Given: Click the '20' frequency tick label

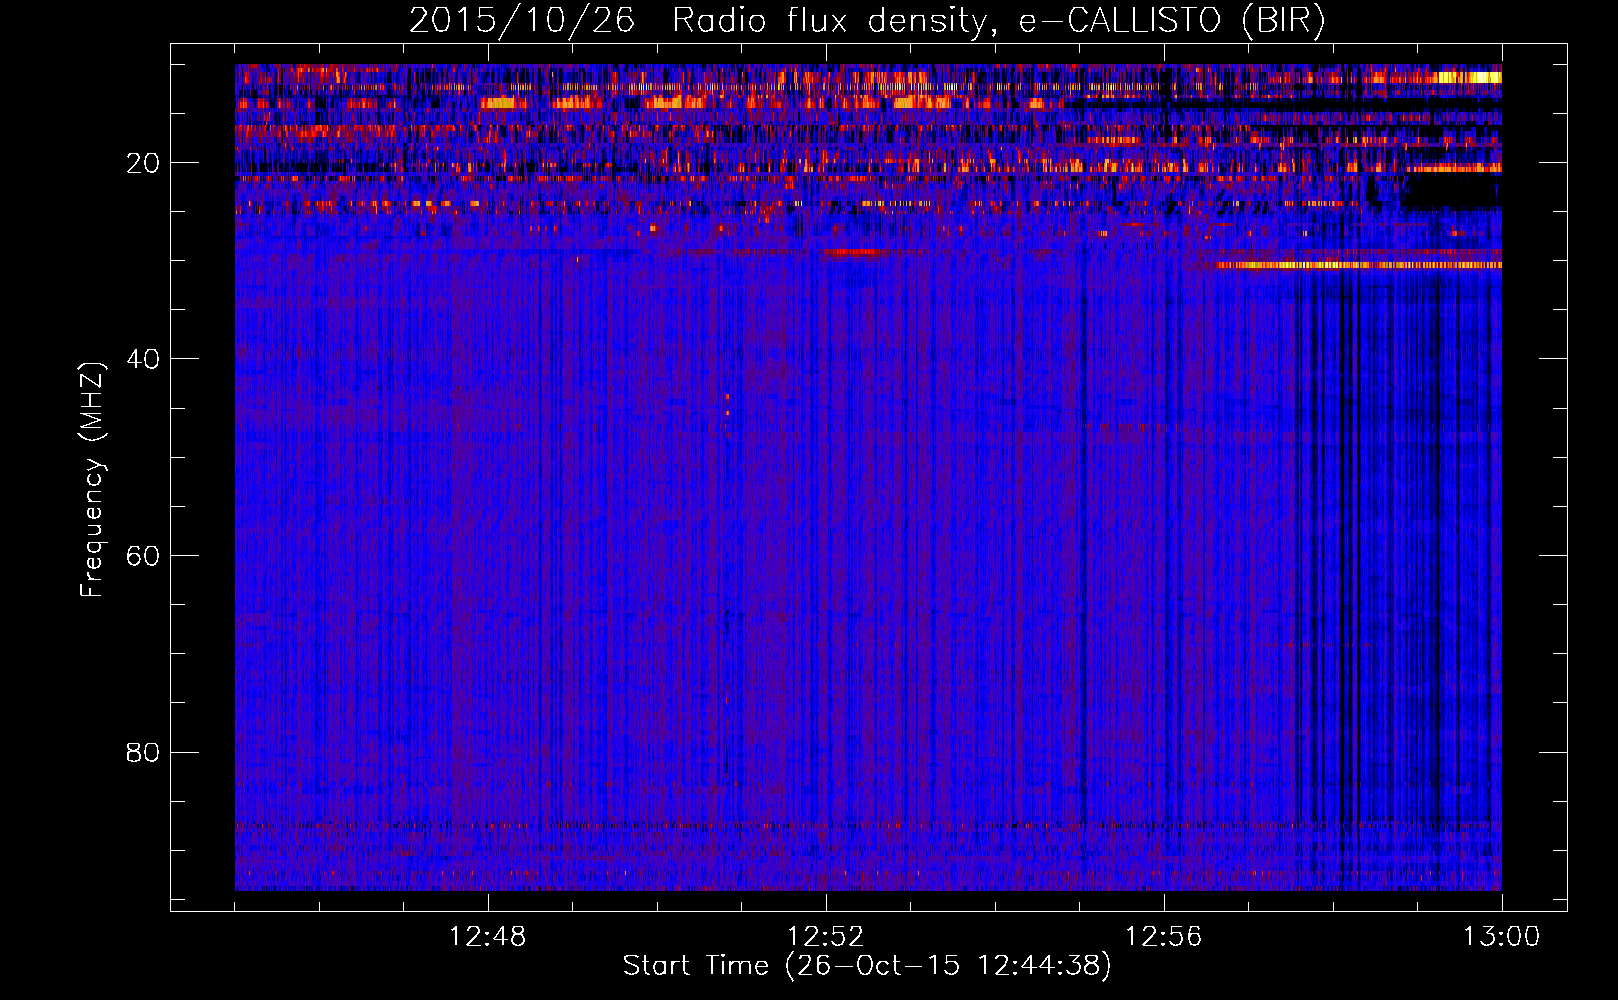Looking at the screenshot, I should [x=144, y=163].
